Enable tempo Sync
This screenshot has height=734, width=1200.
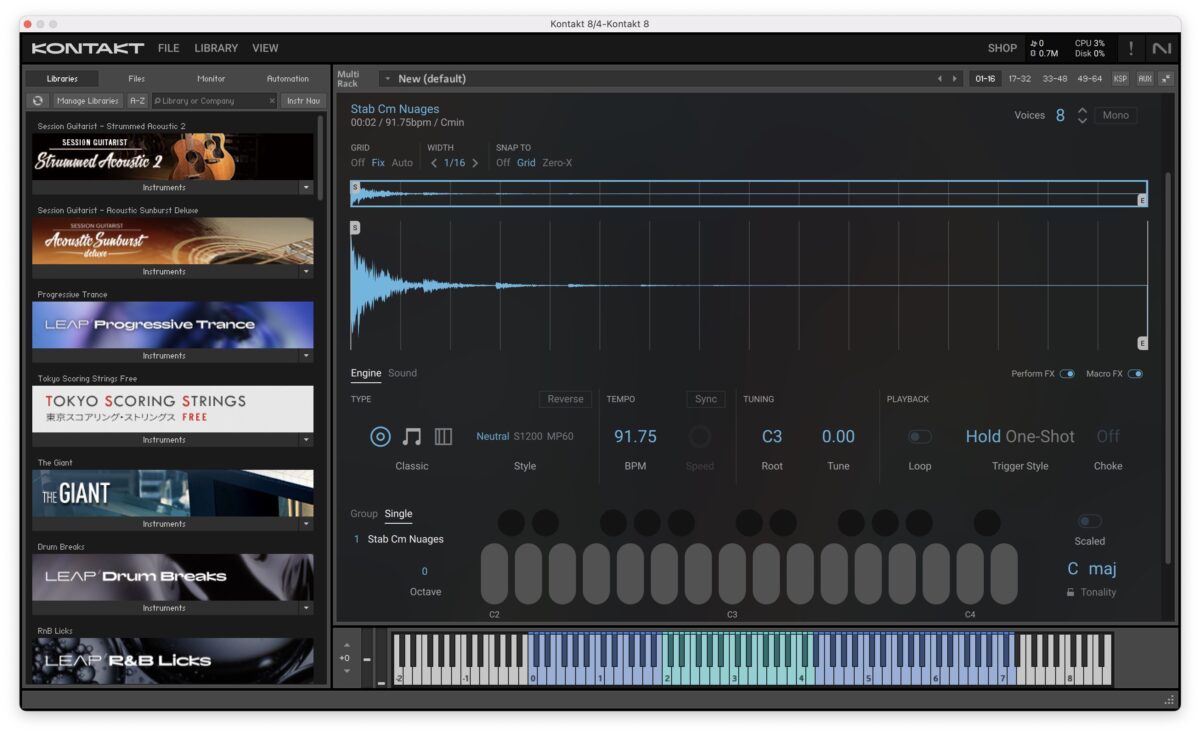point(706,399)
